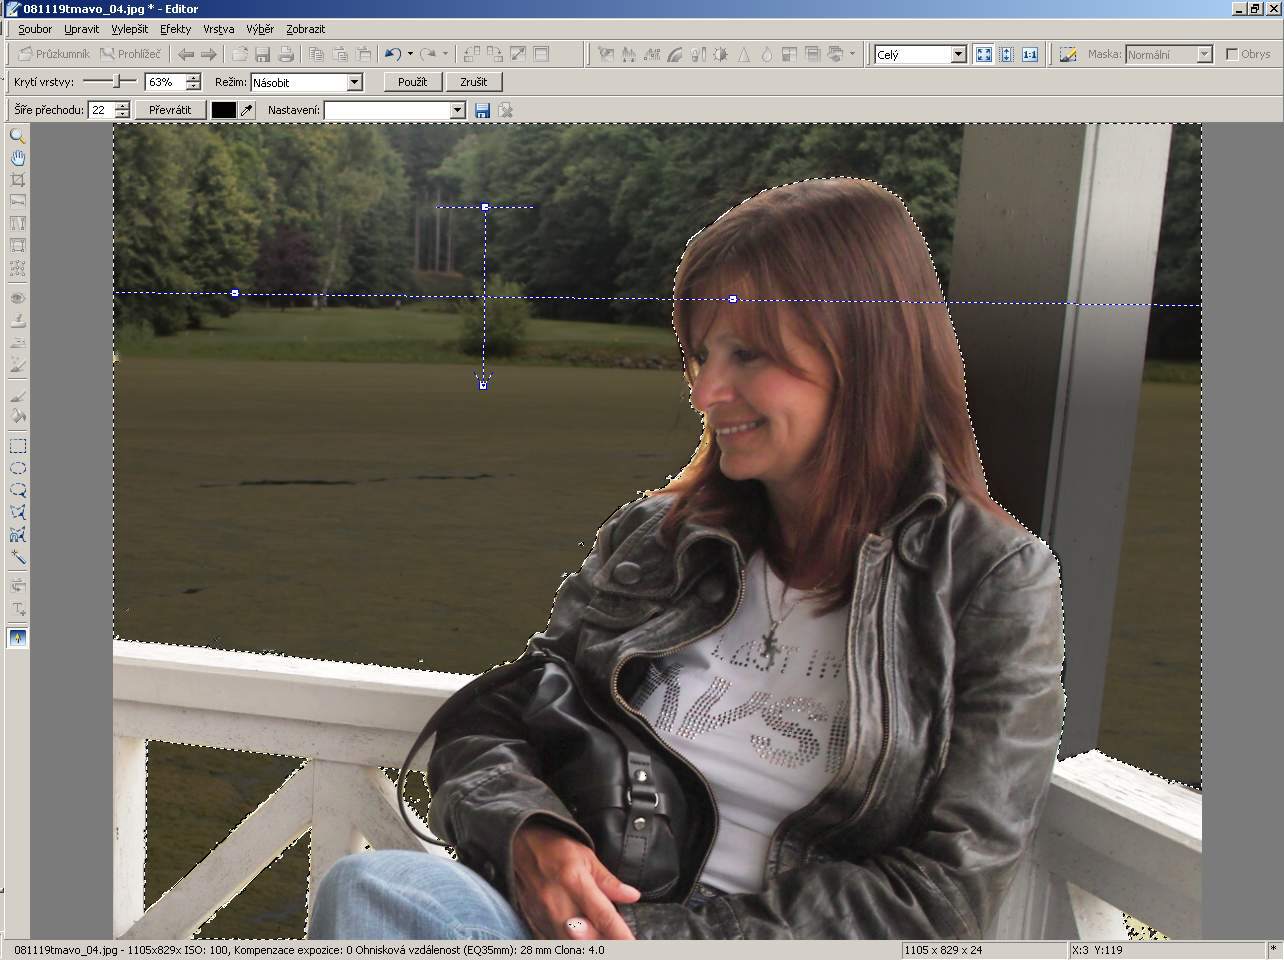Viewport: 1284px width, 960px height.
Task: Click the Použít button
Action: pyautogui.click(x=412, y=82)
